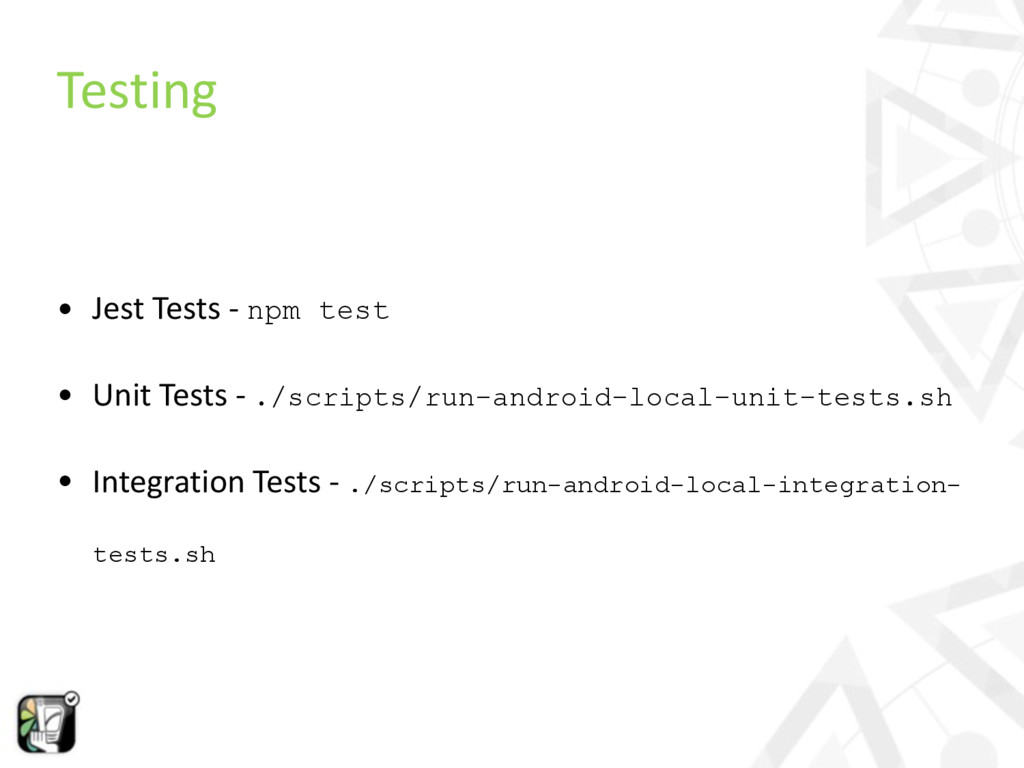This screenshot has height=768, width=1024.
Task: Click the checkmark badge on the logo
Action: click(72, 699)
